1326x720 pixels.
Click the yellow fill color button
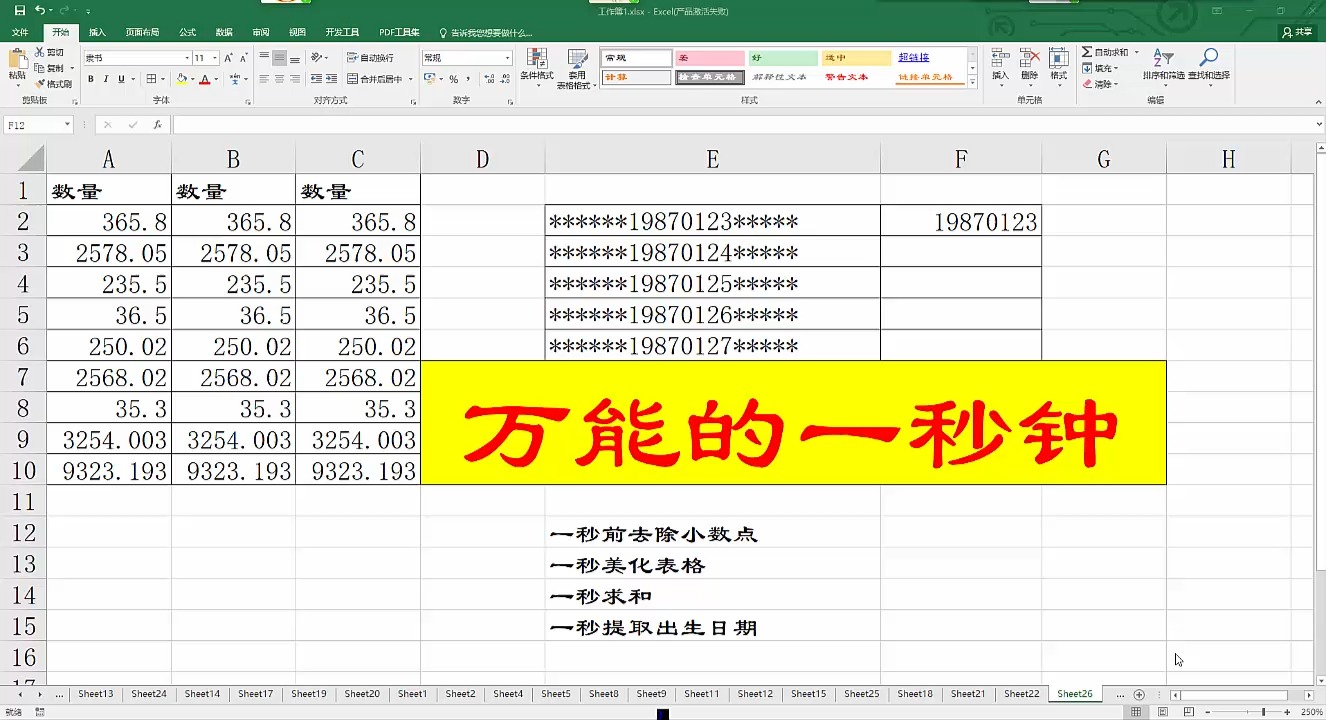point(181,79)
